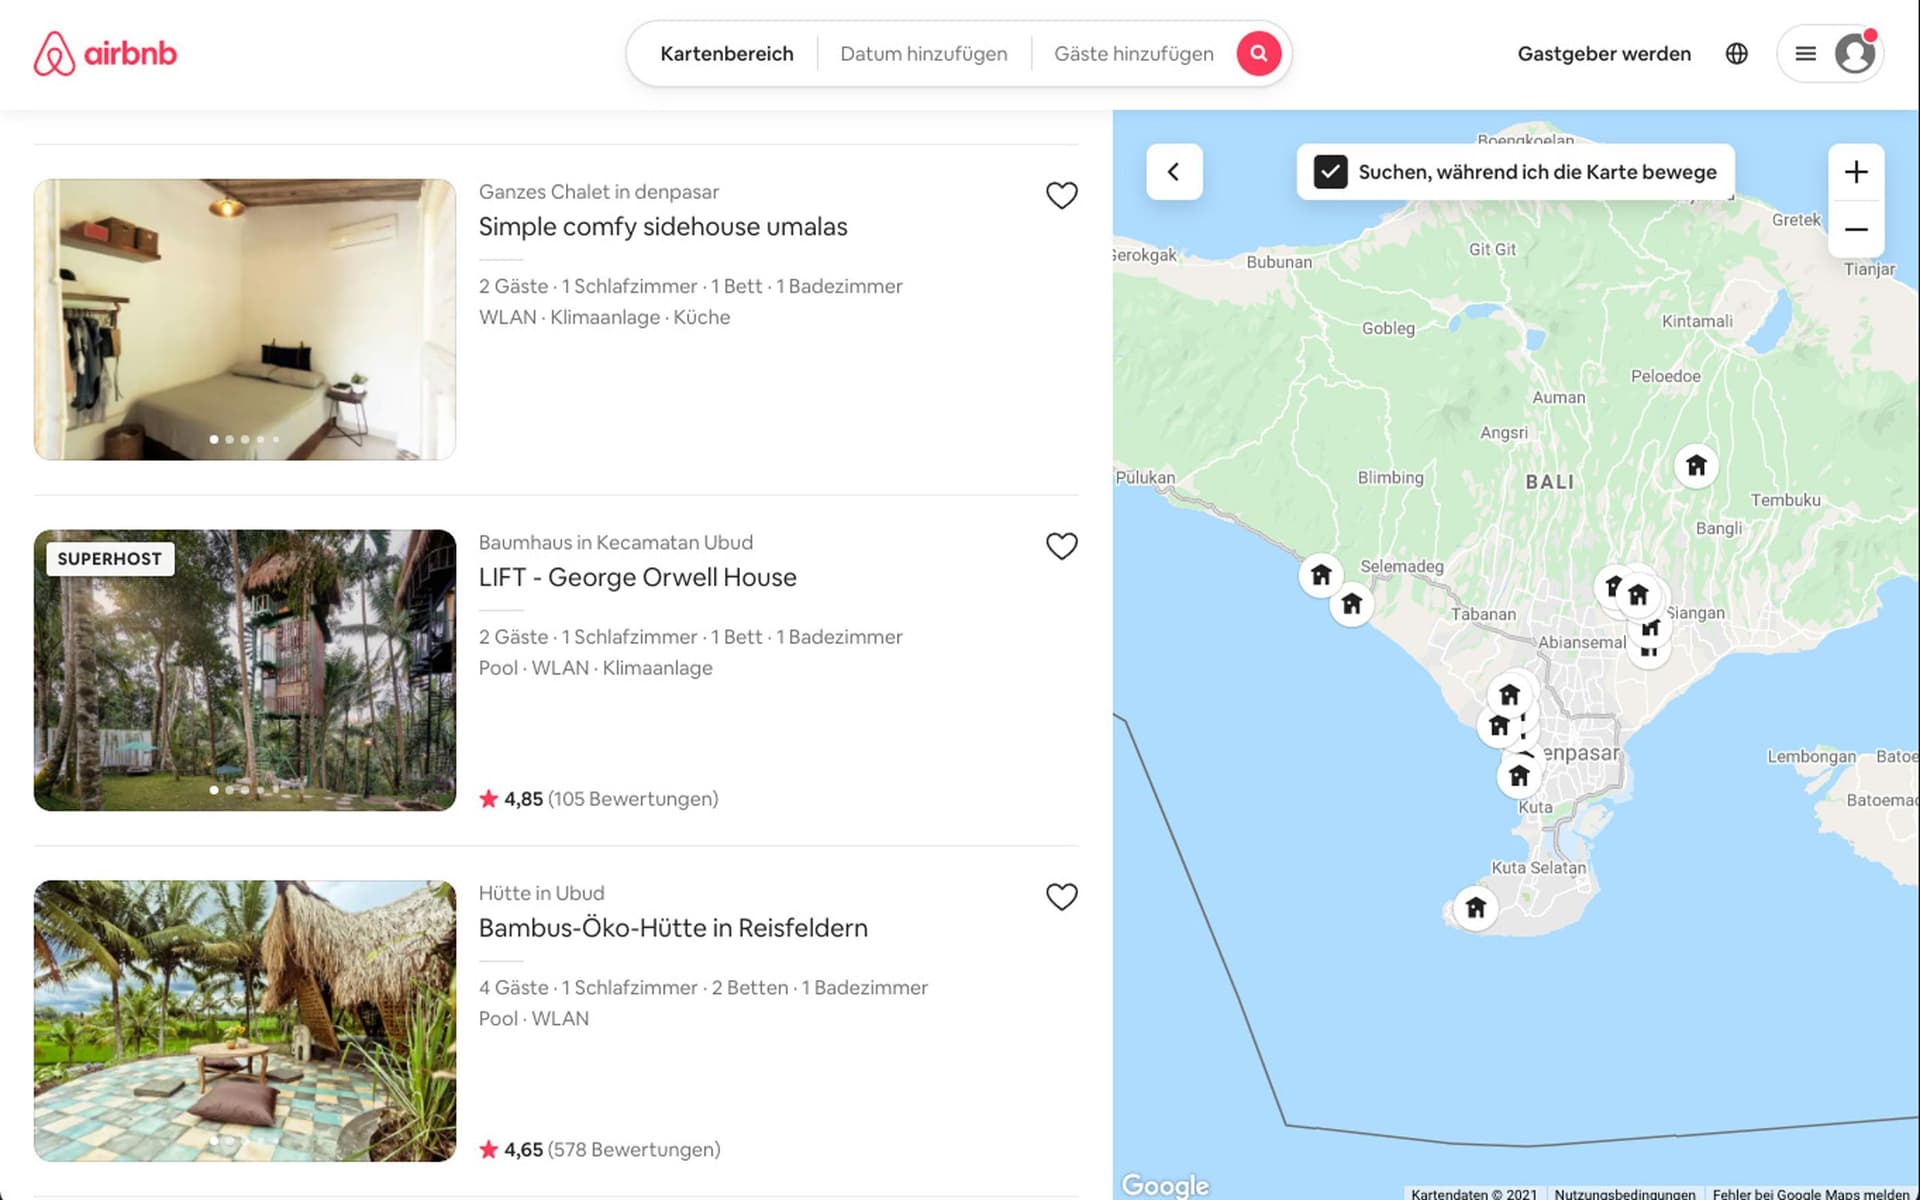
Task: Favorite the LIFT - George Orwell House listing
Action: (x=1062, y=546)
